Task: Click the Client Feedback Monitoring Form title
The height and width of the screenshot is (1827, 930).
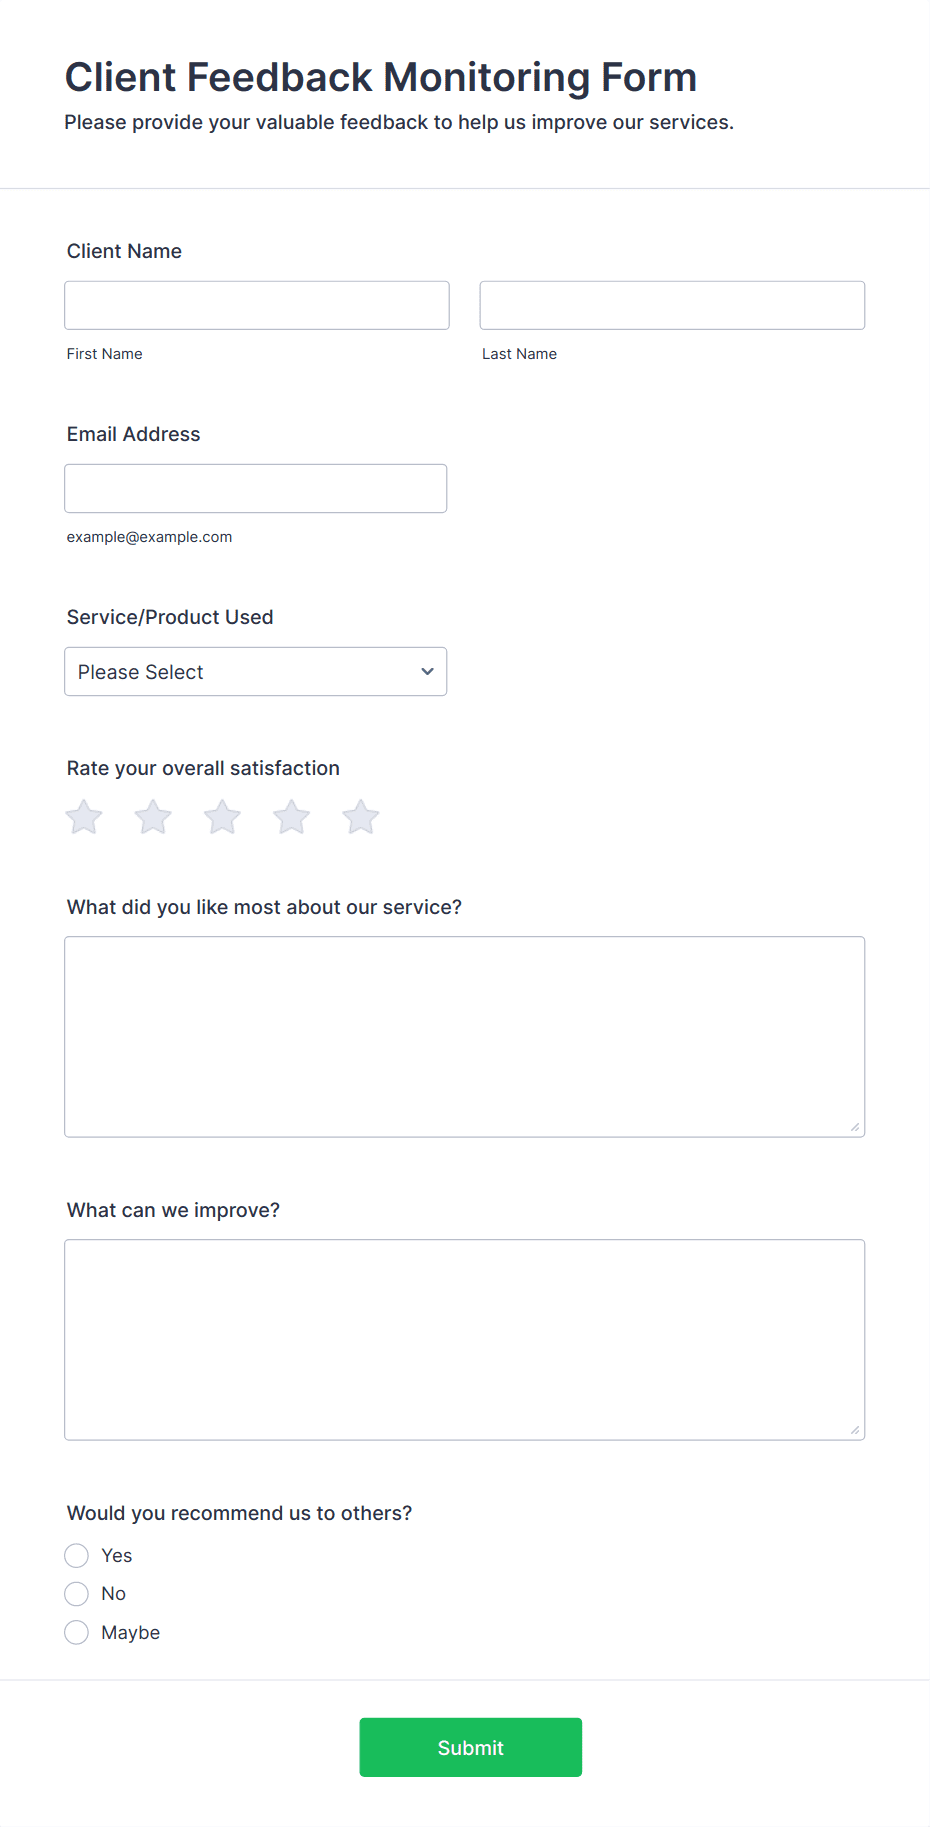Action: pyautogui.click(x=380, y=76)
